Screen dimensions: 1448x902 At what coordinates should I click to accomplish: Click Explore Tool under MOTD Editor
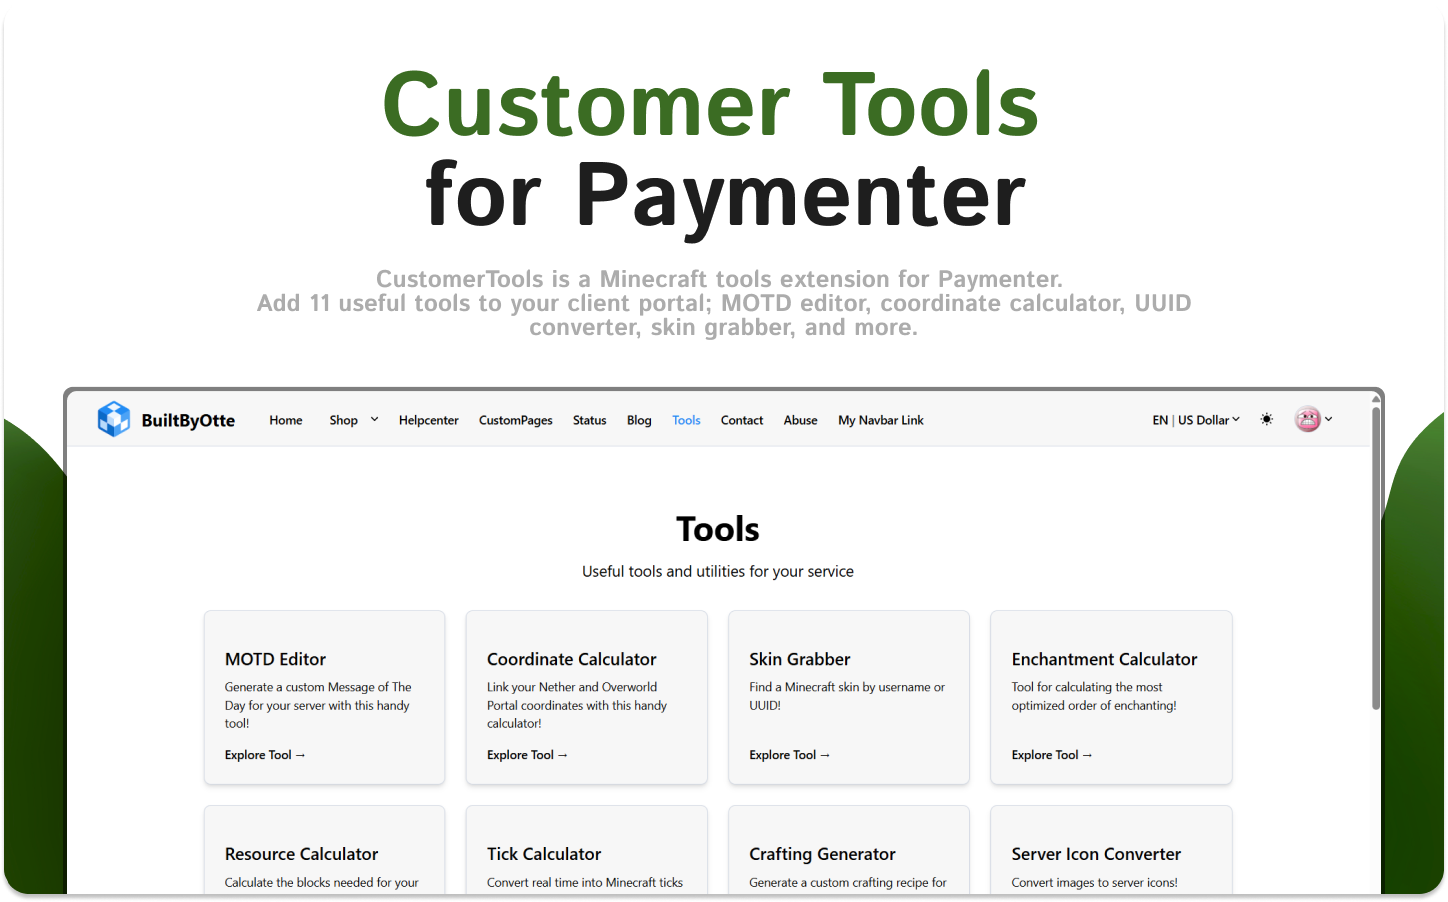(x=265, y=755)
